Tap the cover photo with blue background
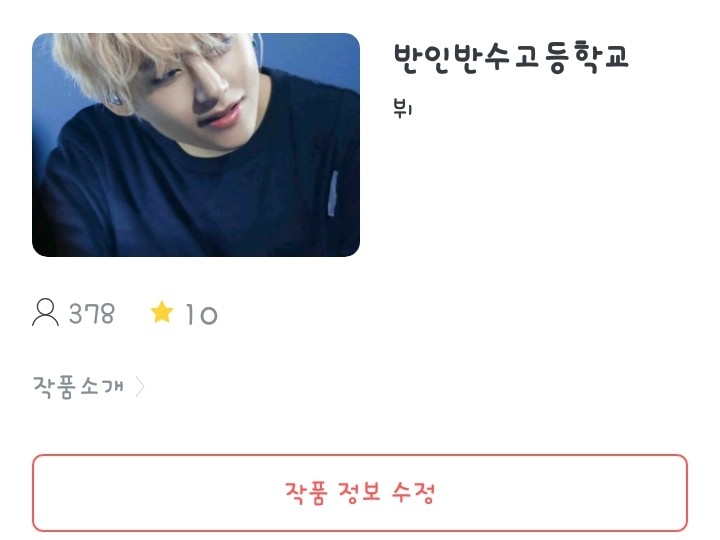Viewport: 720px width, 540px height. pyautogui.click(x=196, y=145)
